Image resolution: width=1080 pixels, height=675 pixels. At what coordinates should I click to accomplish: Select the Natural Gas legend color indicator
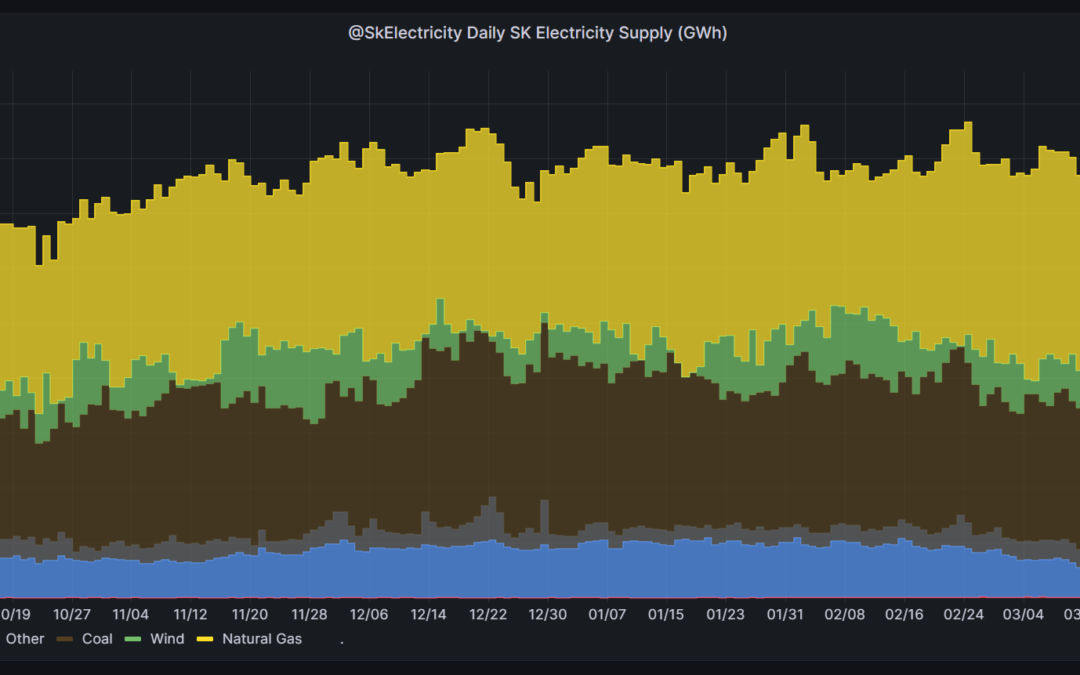[x=205, y=638]
